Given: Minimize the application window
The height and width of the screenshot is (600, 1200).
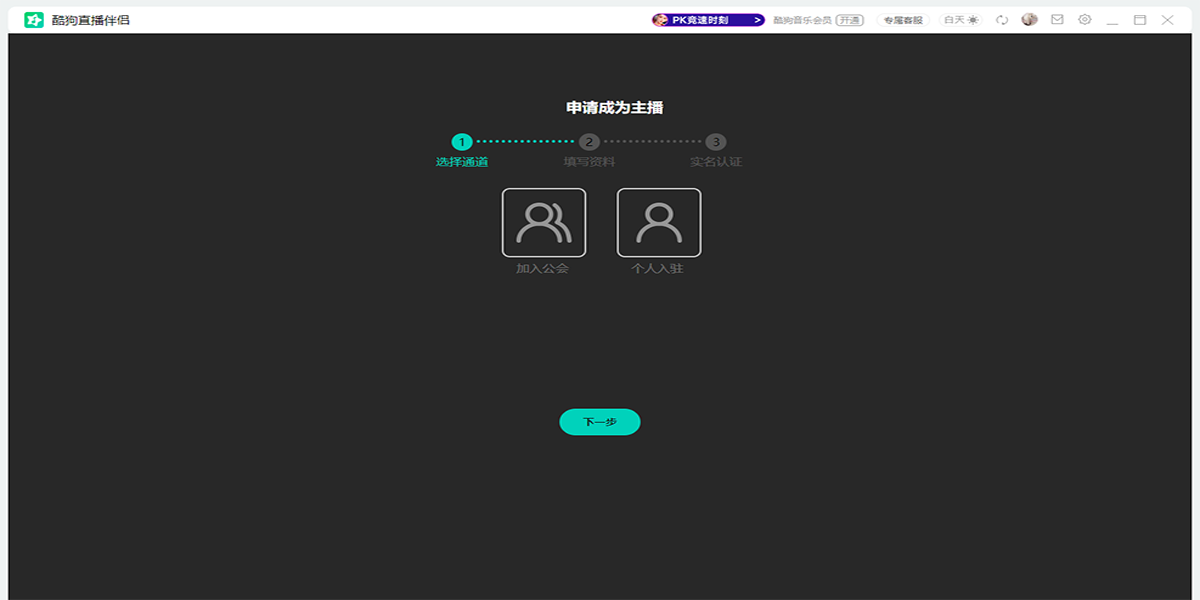Looking at the screenshot, I should [1112, 20].
